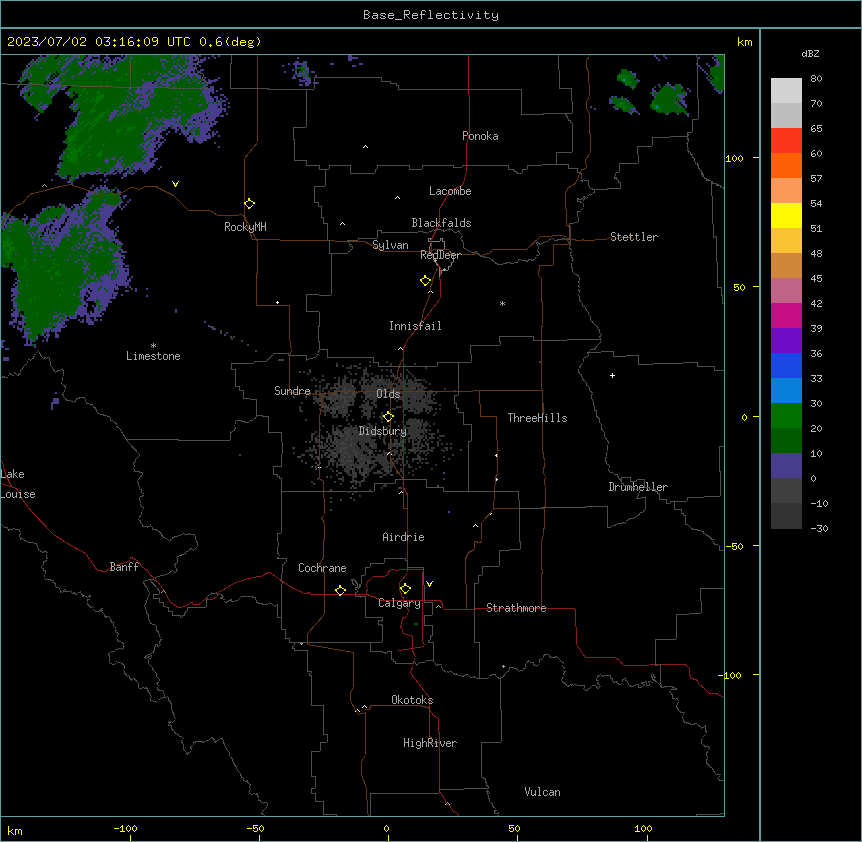Select the Innisfail city label

point(415,326)
